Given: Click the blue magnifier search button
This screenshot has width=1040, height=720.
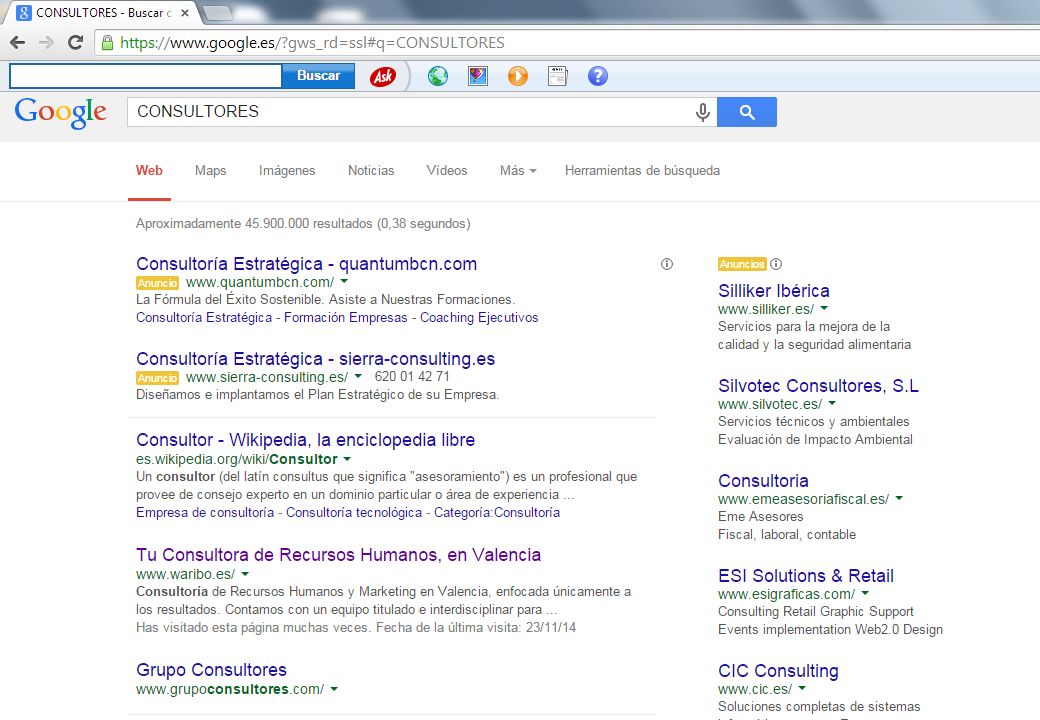Looking at the screenshot, I should tap(747, 112).
